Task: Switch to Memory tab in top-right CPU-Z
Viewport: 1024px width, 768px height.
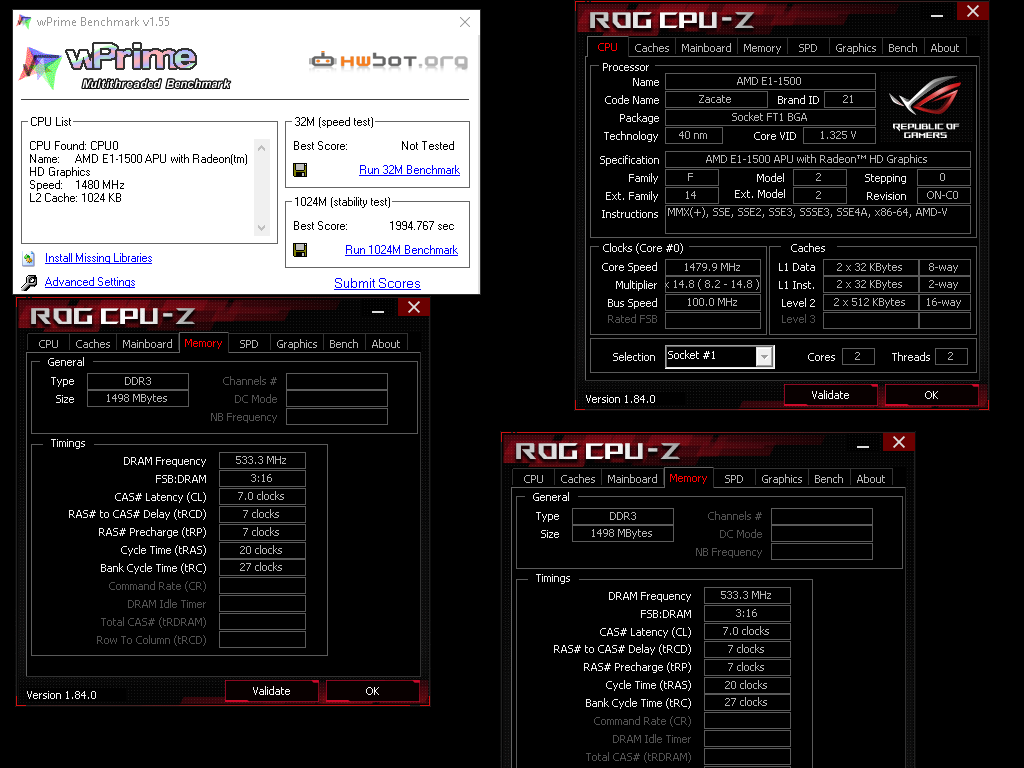Action: (x=761, y=48)
